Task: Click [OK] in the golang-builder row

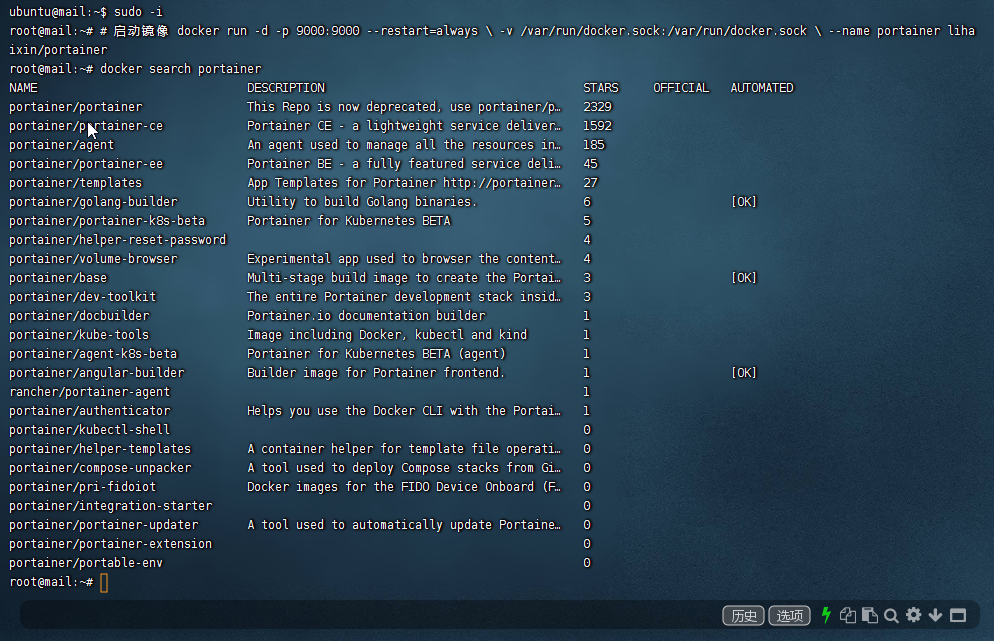Action: pyautogui.click(x=744, y=202)
